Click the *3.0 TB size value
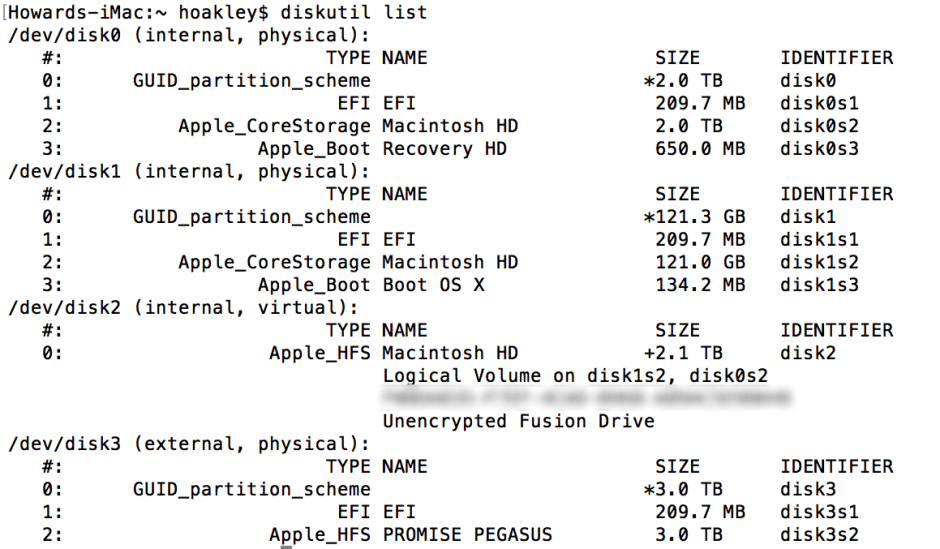940x549 pixels. (683, 490)
